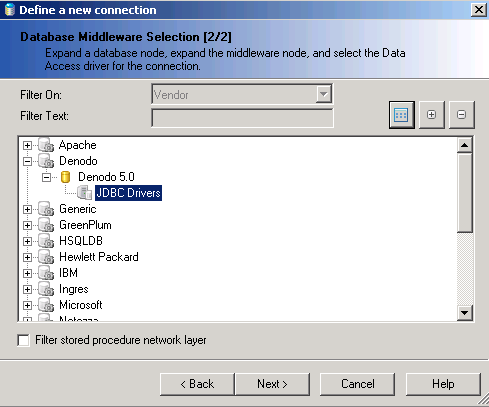The image size is (489, 407).
Task: Click the Apache database vendor icon
Action: coord(46,145)
